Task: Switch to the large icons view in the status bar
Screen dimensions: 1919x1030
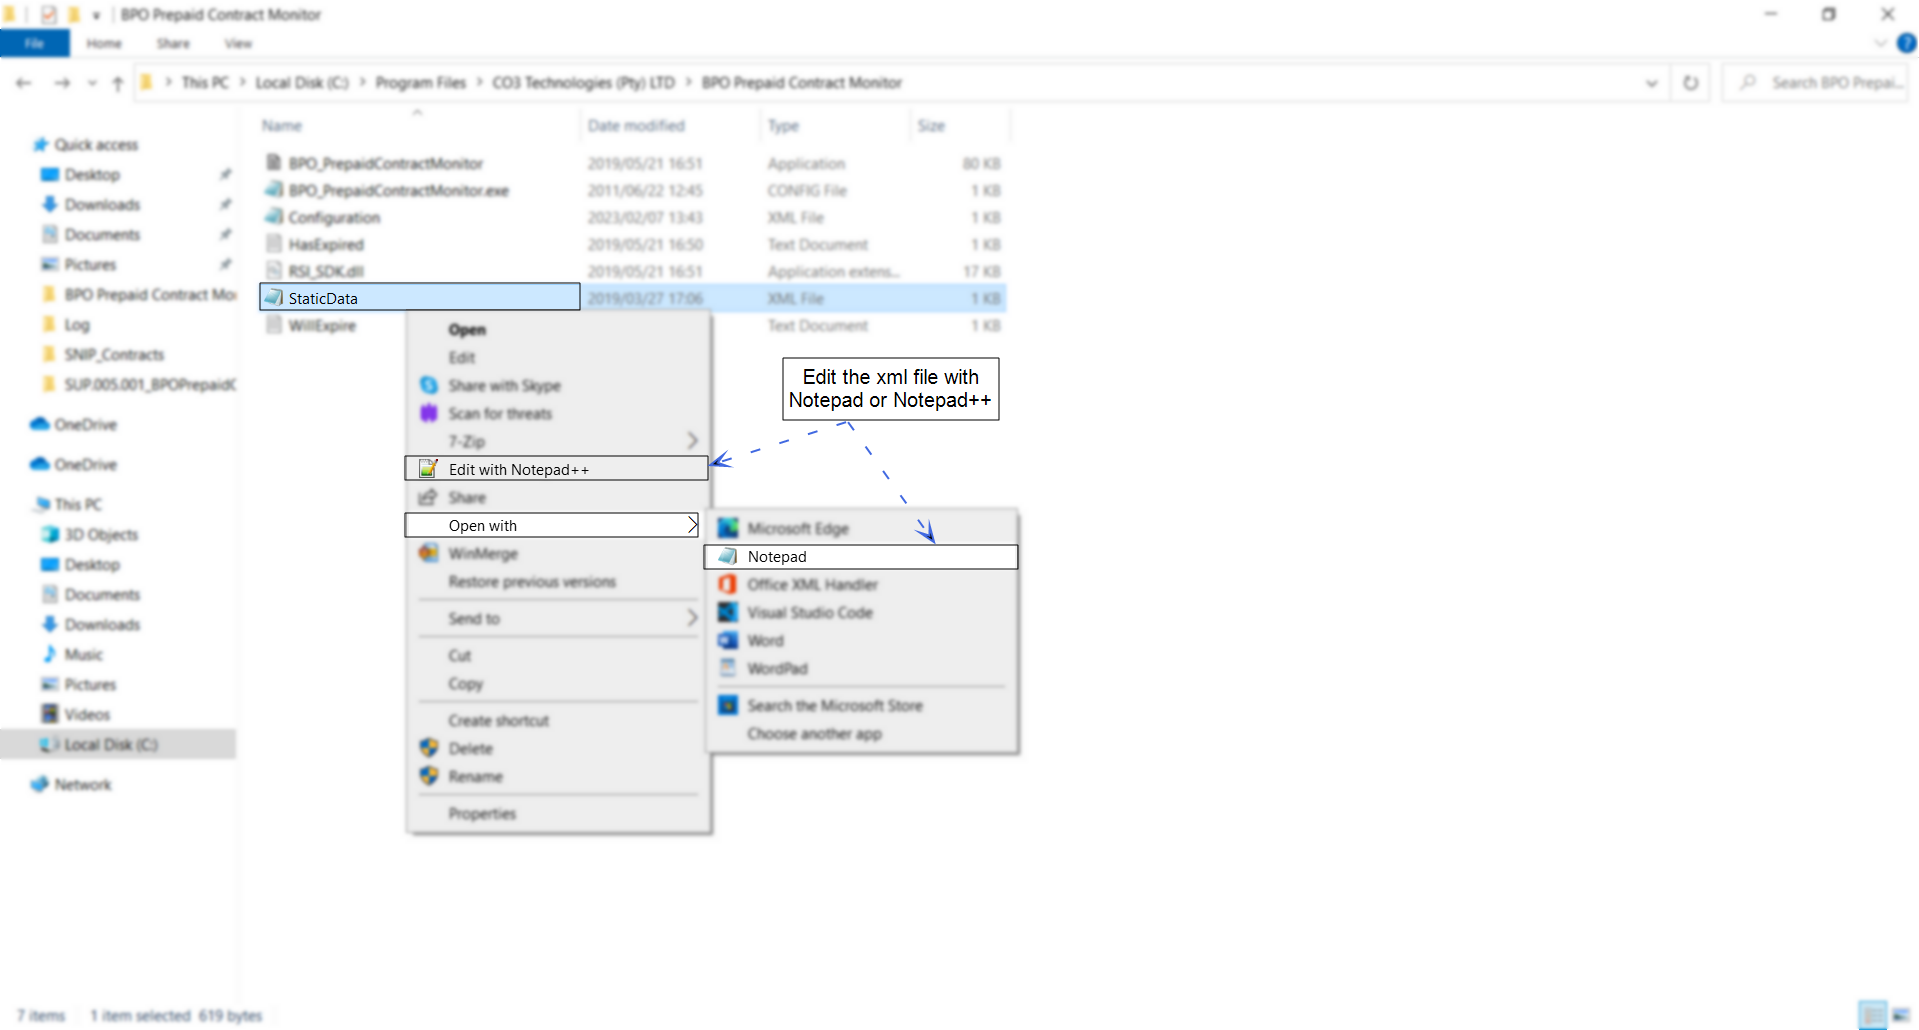Action: tap(1901, 1015)
